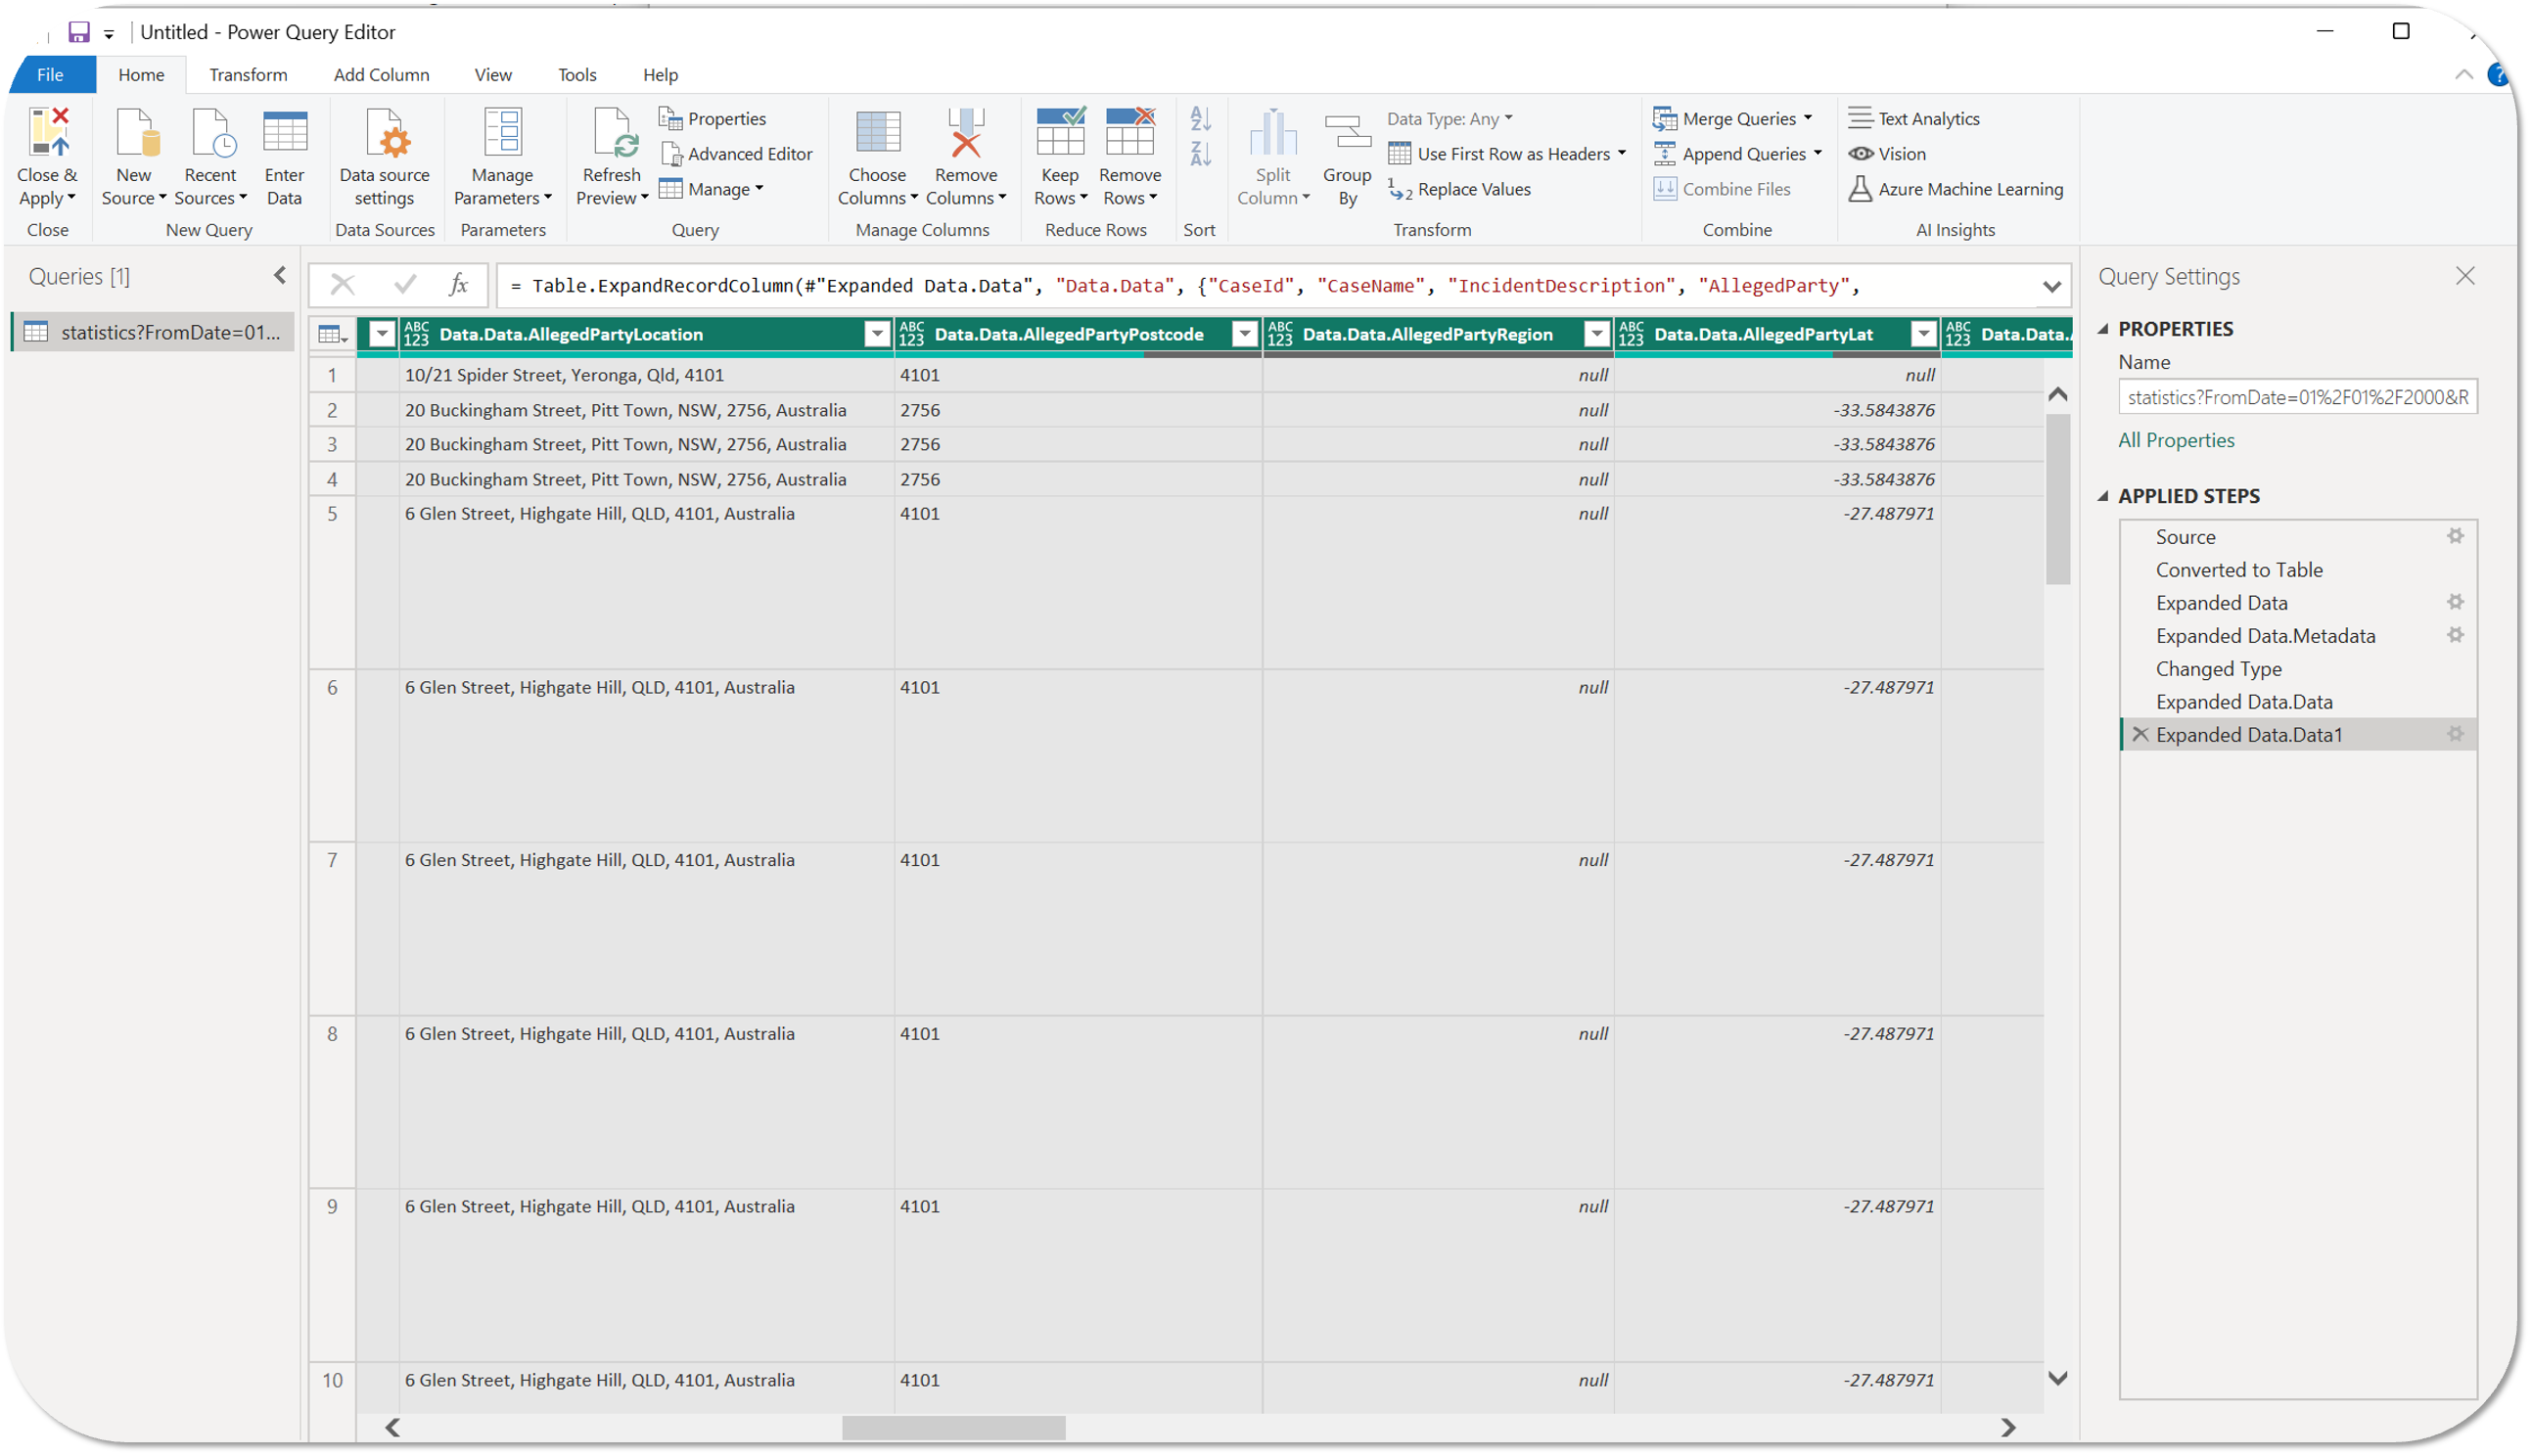The width and height of the screenshot is (2531, 1456).
Task: Collapse the Queries pane
Action: tap(280, 276)
